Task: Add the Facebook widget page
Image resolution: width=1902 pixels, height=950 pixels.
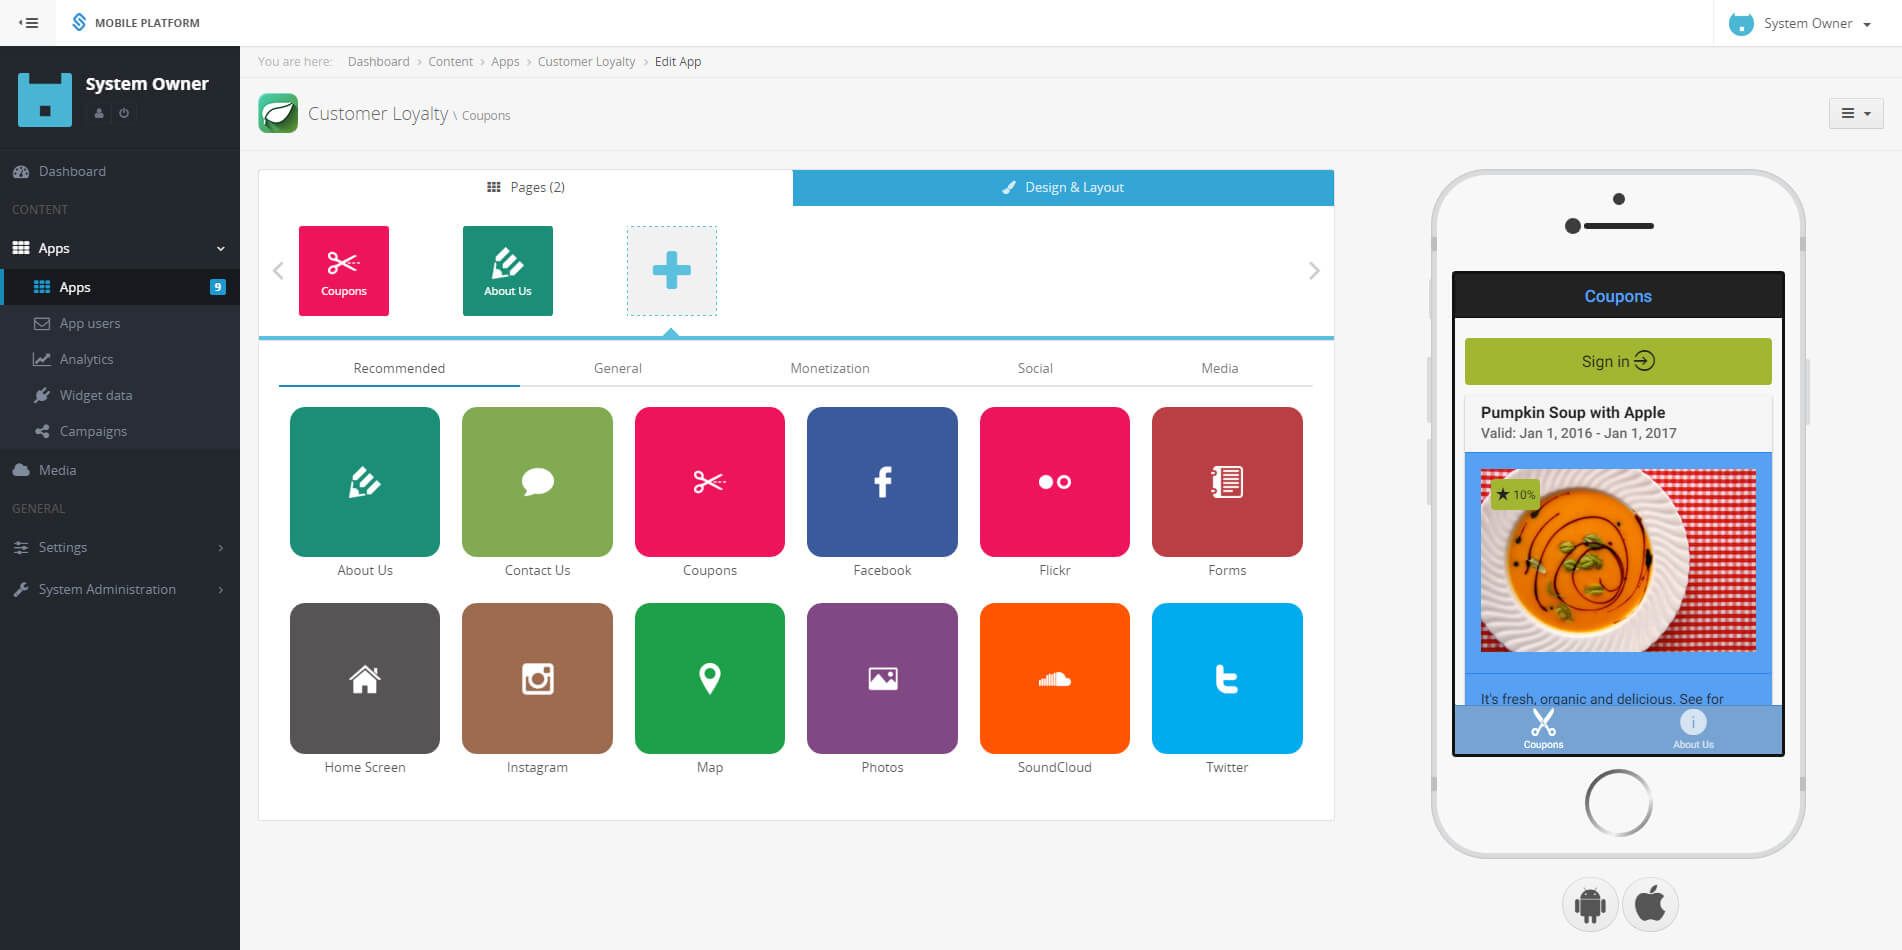Action: pyautogui.click(x=881, y=482)
